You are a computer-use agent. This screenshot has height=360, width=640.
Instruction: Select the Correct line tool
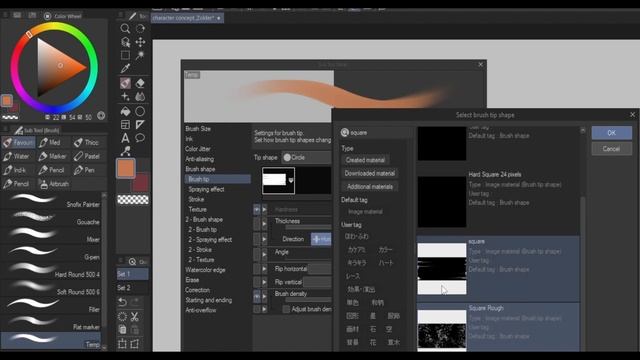pyautogui.click(x=125, y=151)
